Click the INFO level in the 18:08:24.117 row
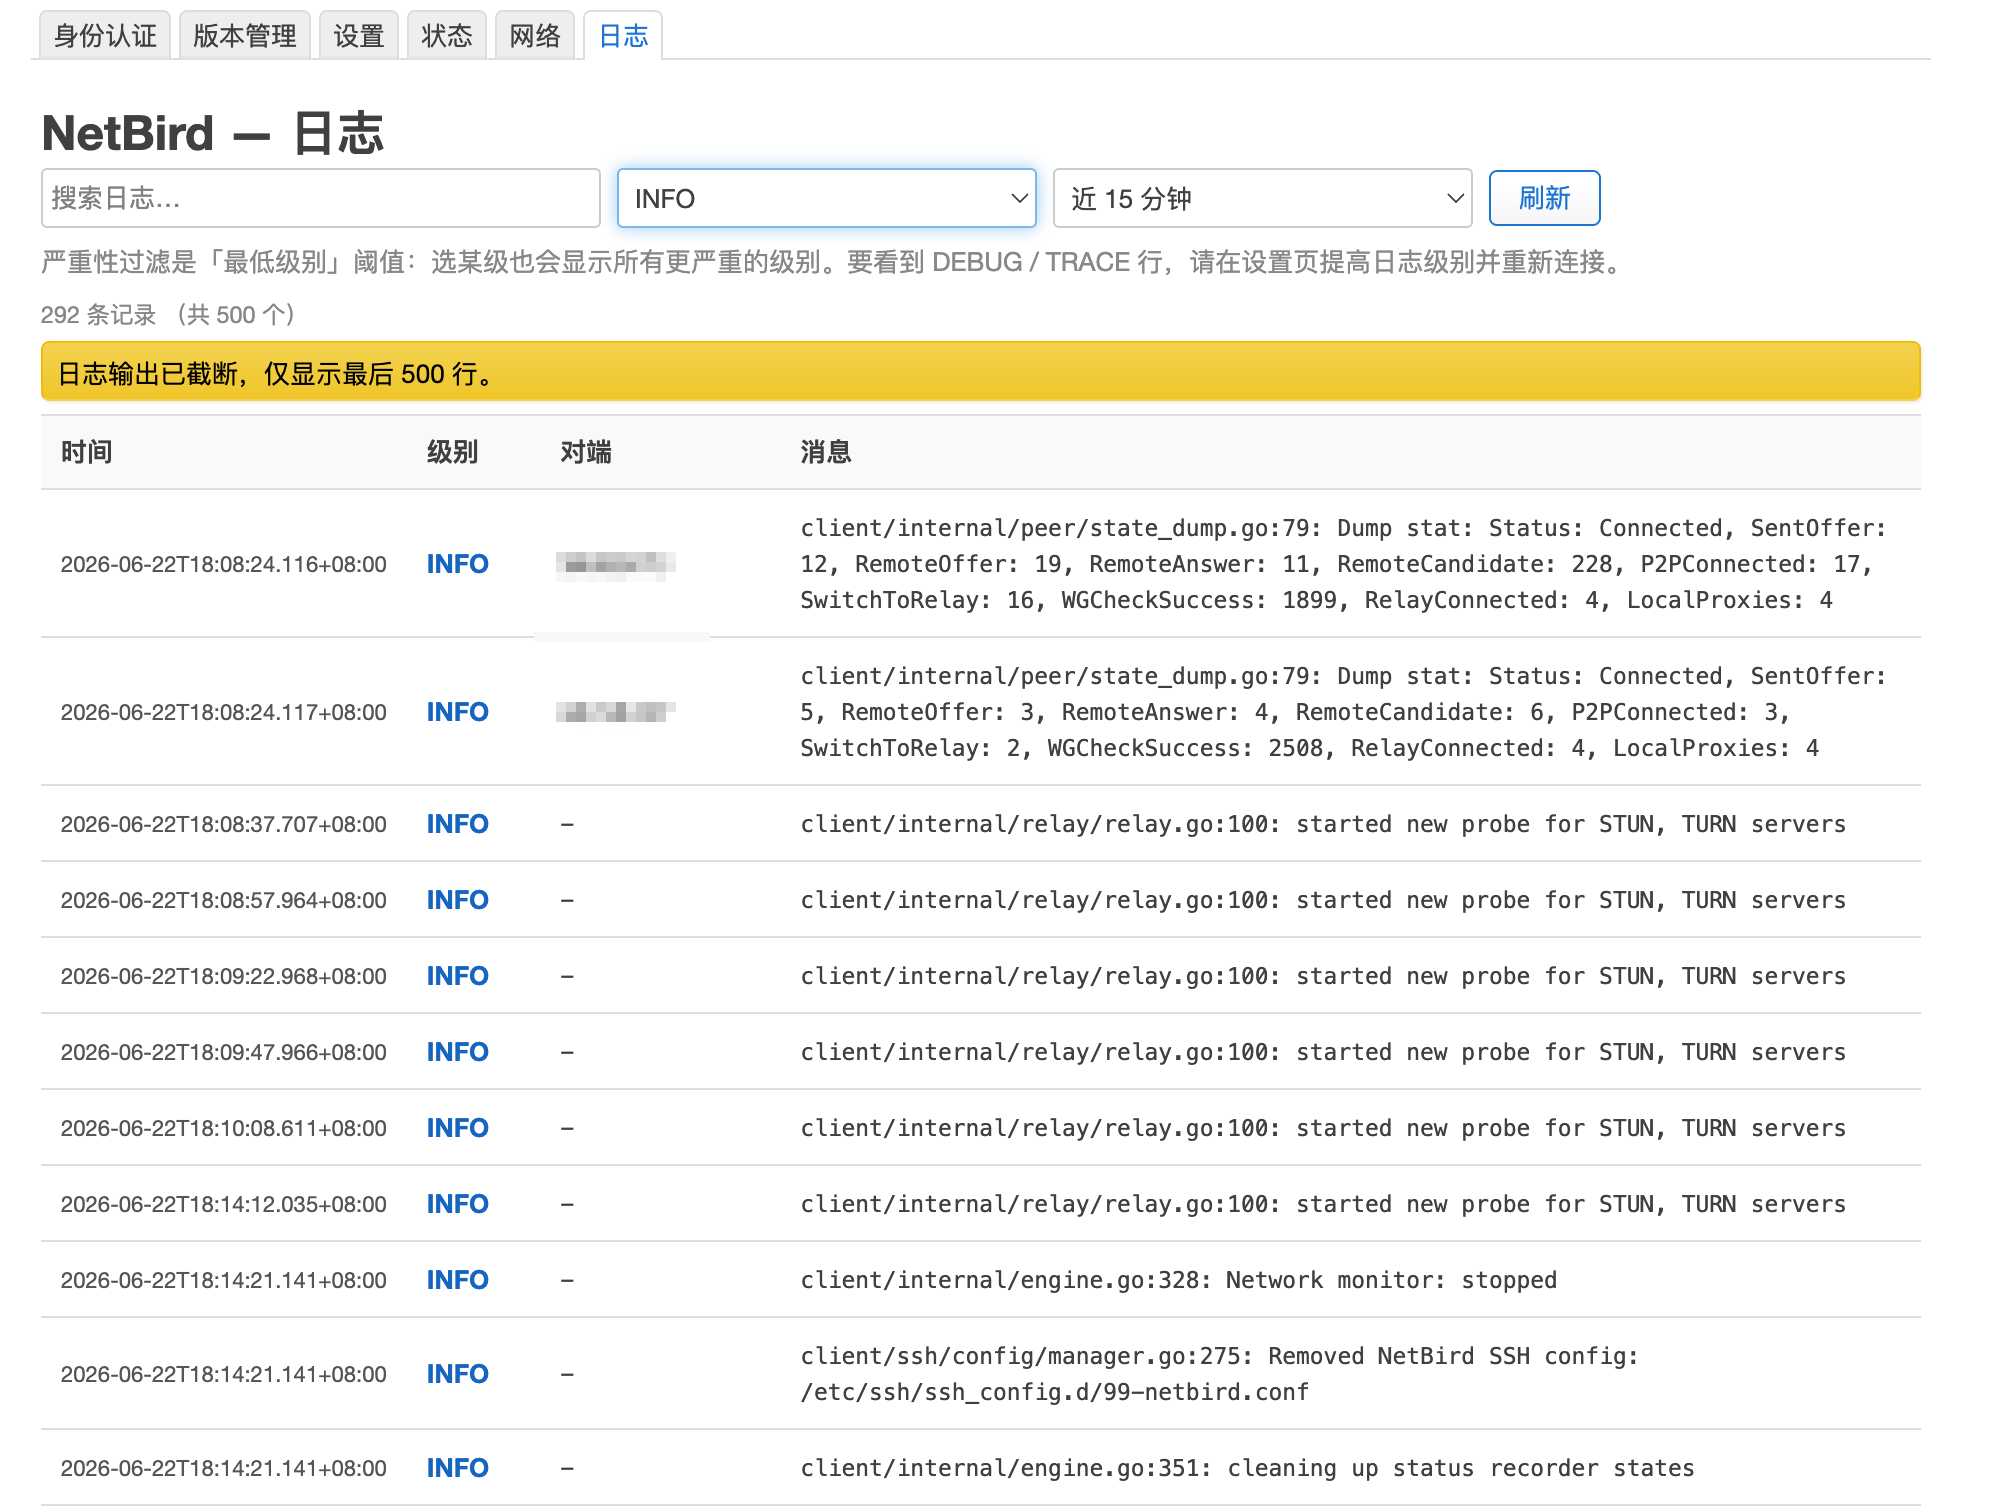 (458, 712)
